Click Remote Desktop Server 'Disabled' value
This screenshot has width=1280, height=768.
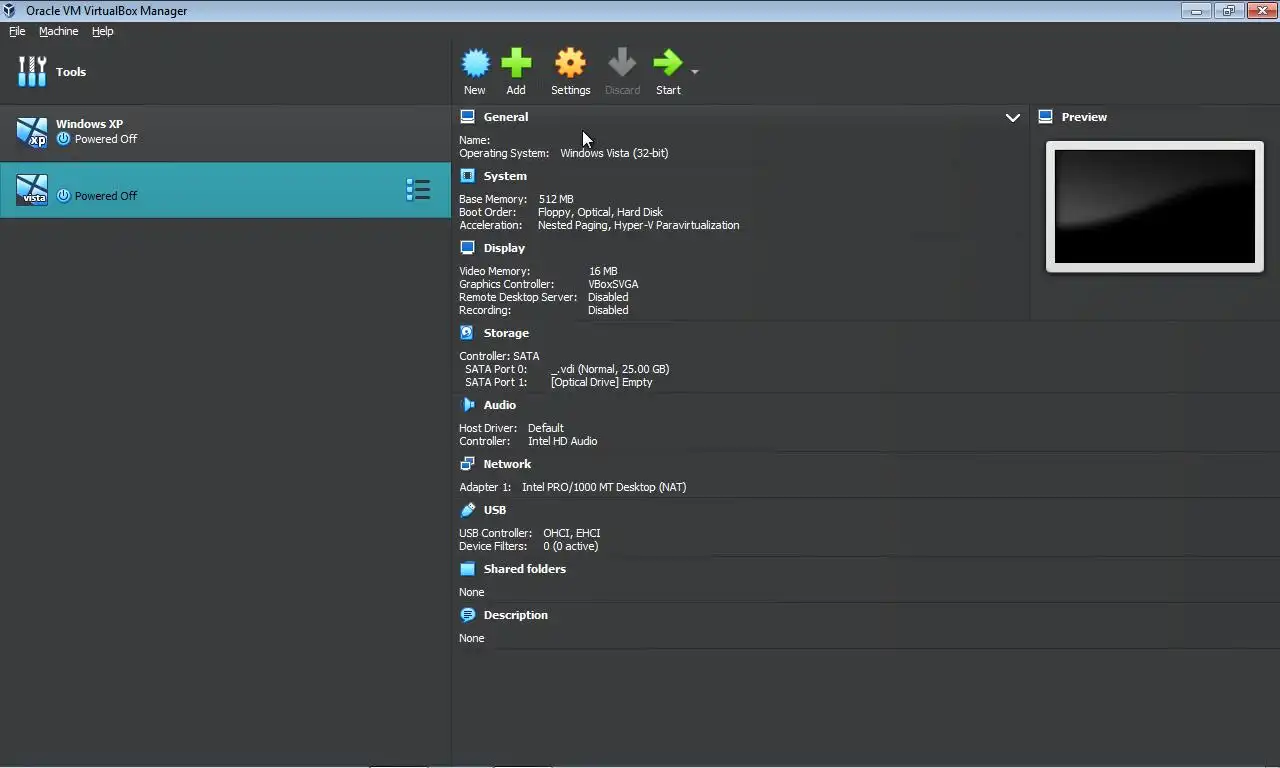coord(608,297)
